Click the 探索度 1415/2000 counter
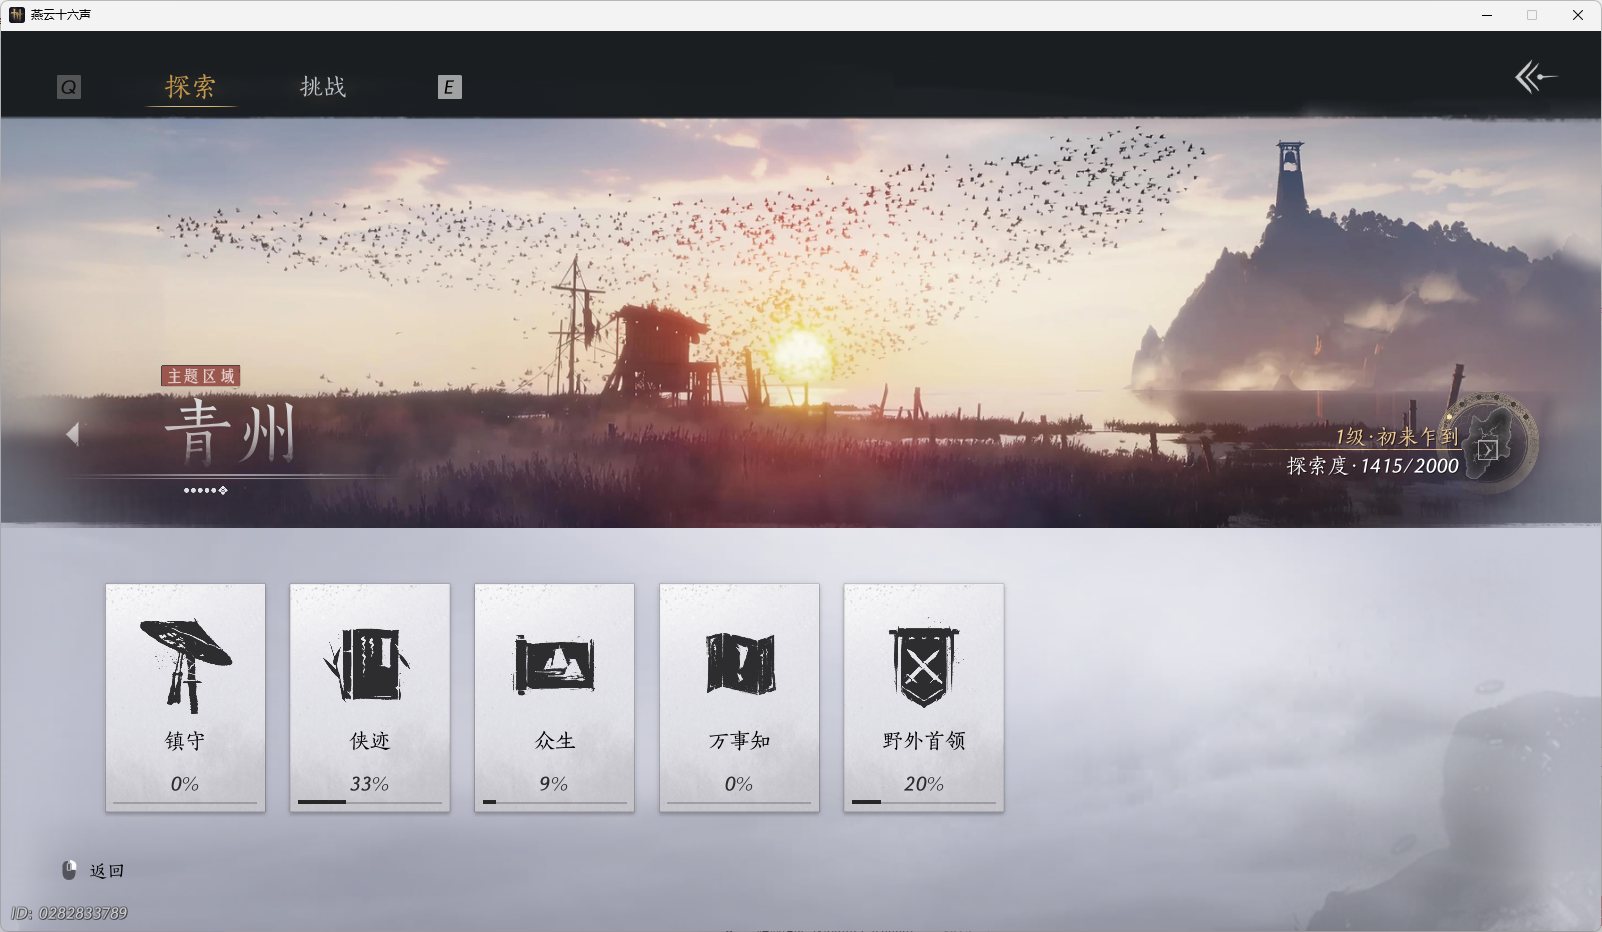Screen dimensions: 1602x932 coord(1374,465)
